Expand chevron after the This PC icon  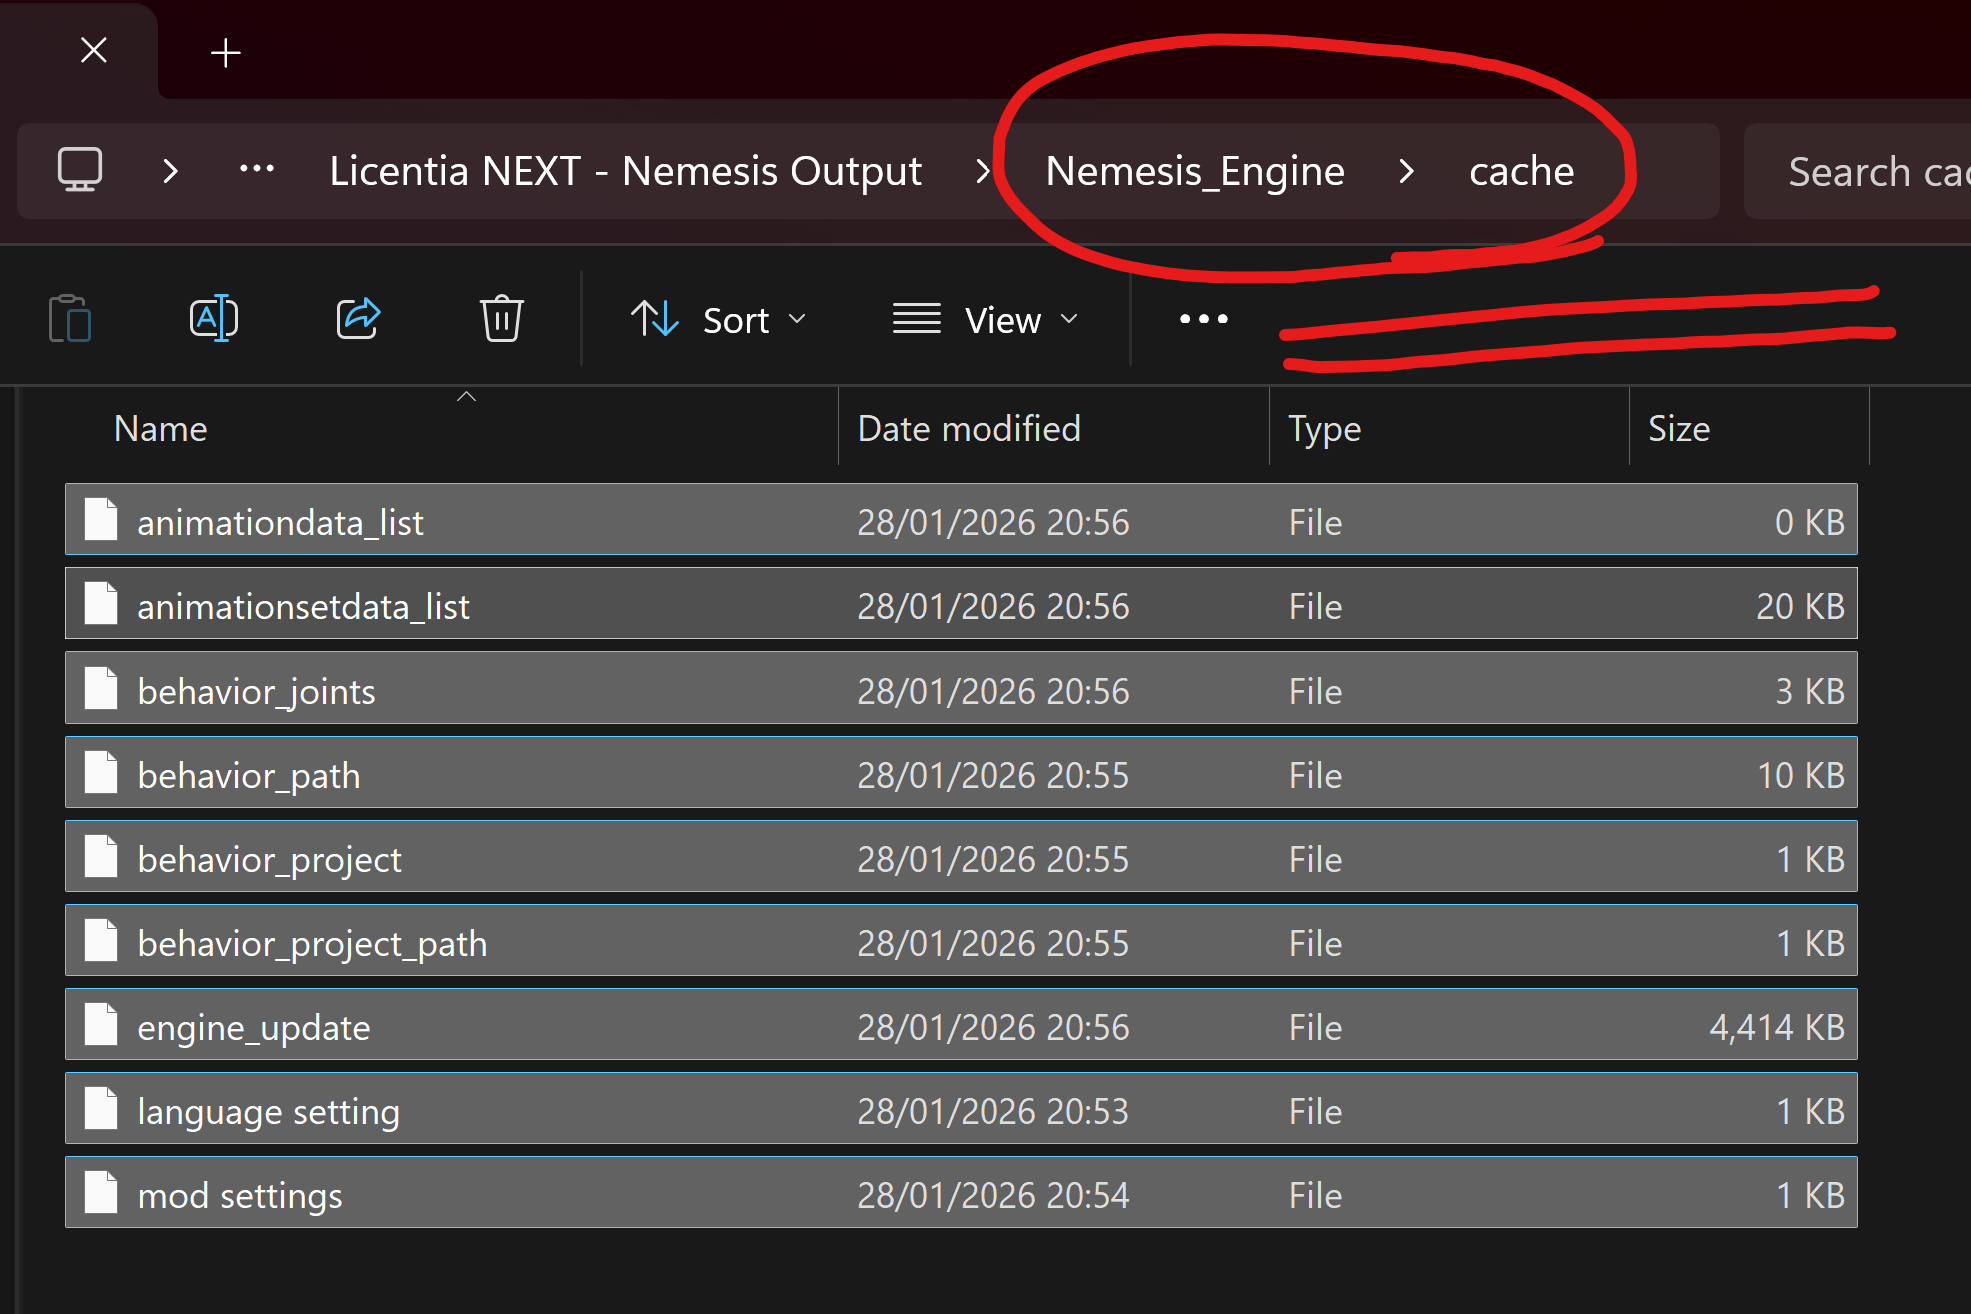click(x=170, y=171)
